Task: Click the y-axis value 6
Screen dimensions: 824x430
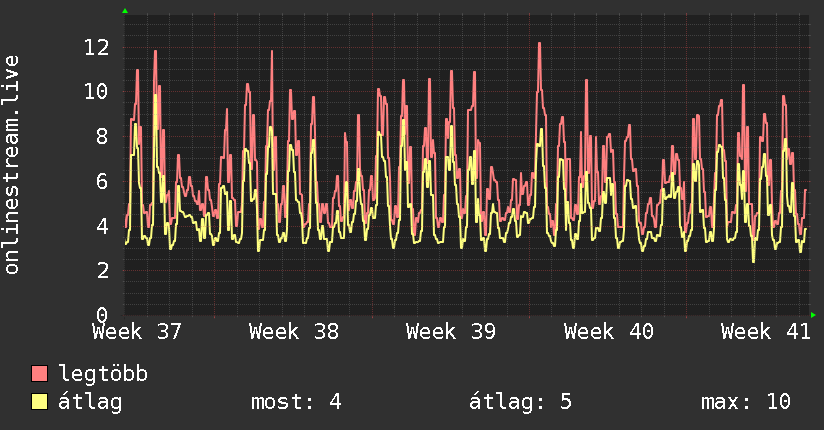Action: tap(103, 181)
